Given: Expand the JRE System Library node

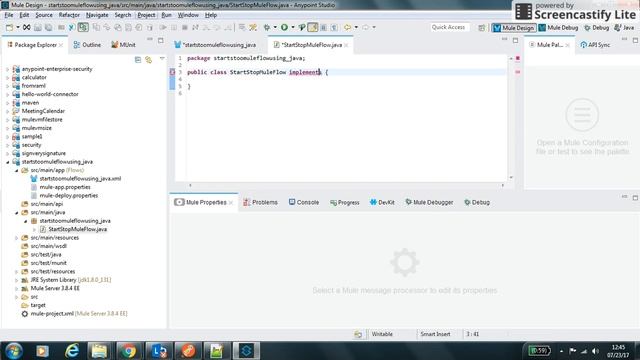Looking at the screenshot, I should pos(16,280).
